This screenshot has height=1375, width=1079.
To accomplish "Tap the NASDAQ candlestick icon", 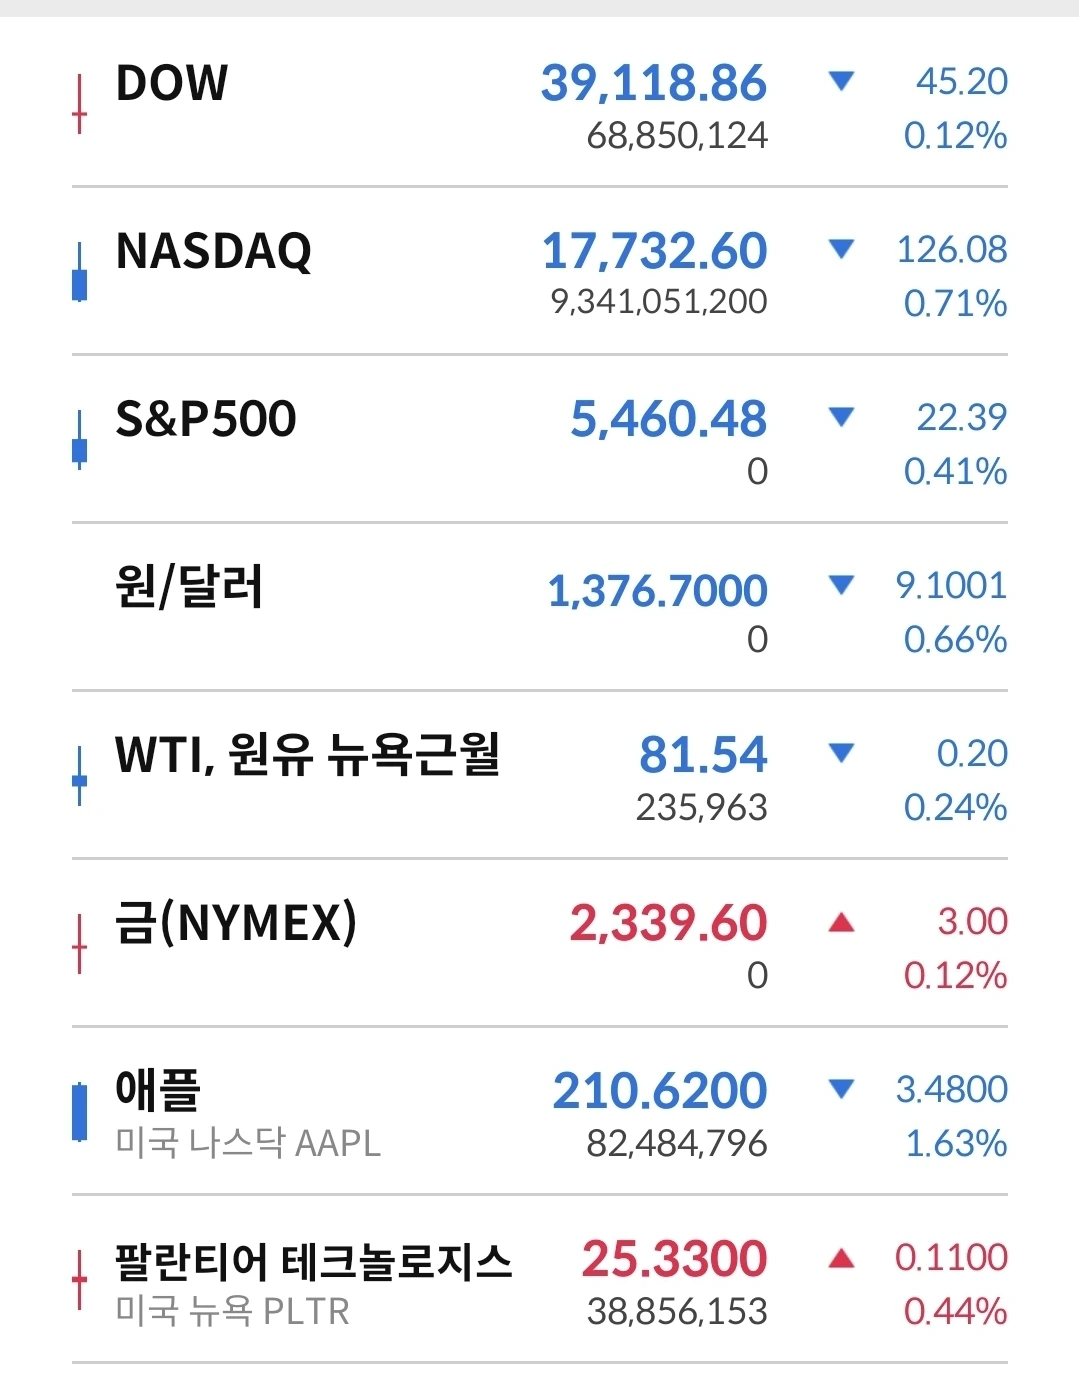I will (79, 272).
